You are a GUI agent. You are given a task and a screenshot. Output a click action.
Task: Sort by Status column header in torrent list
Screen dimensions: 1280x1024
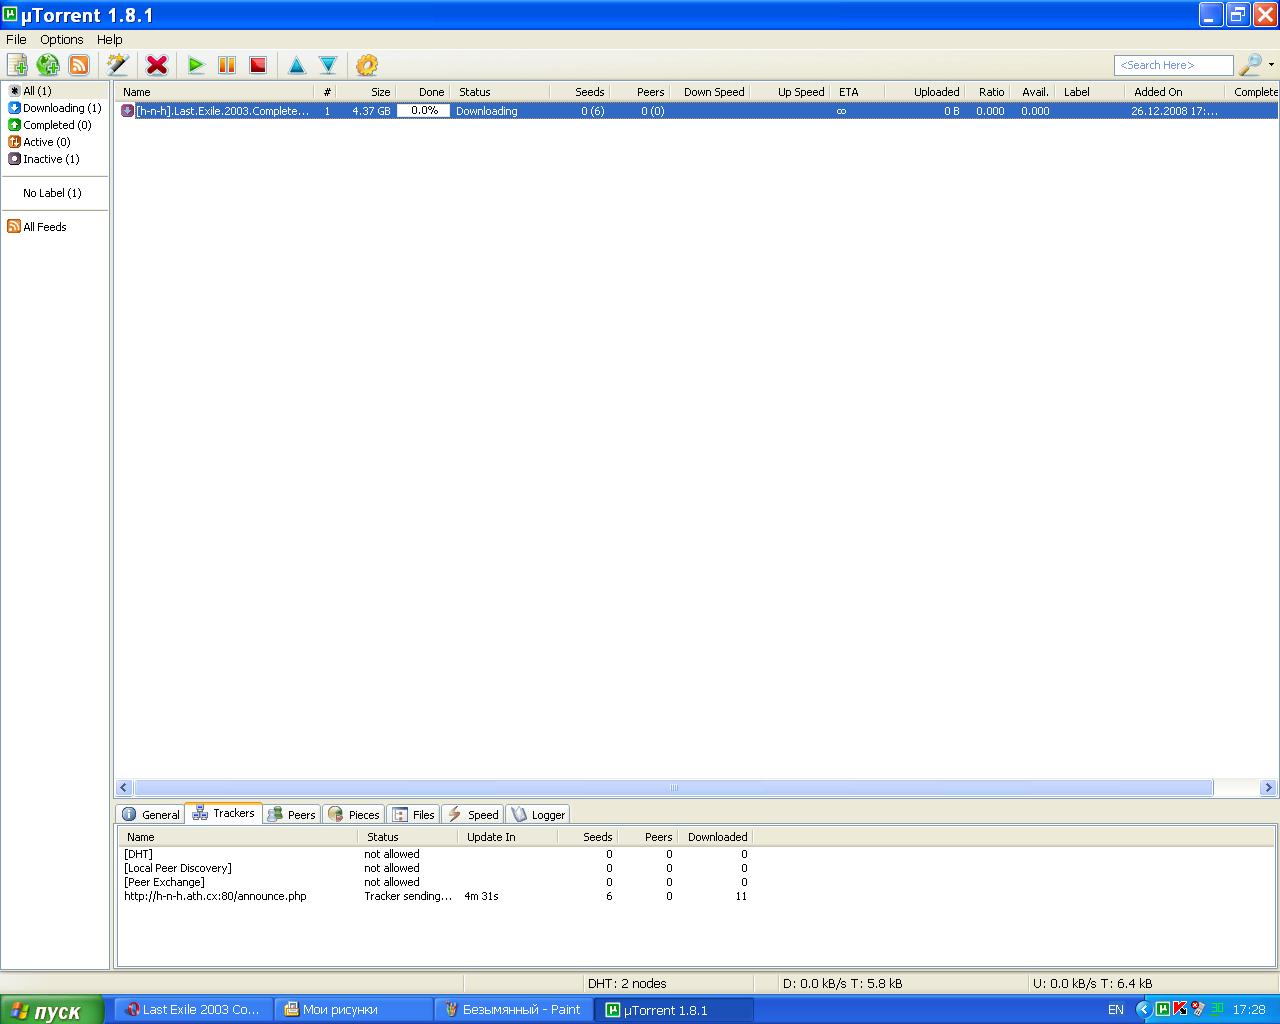coord(500,92)
